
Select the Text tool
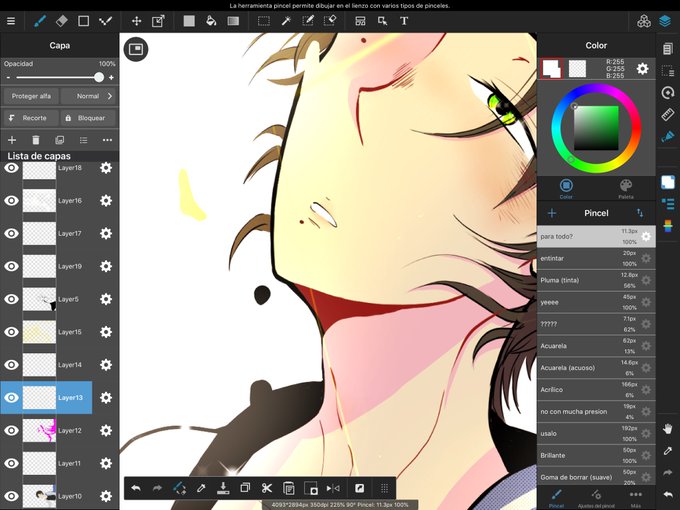[404, 21]
